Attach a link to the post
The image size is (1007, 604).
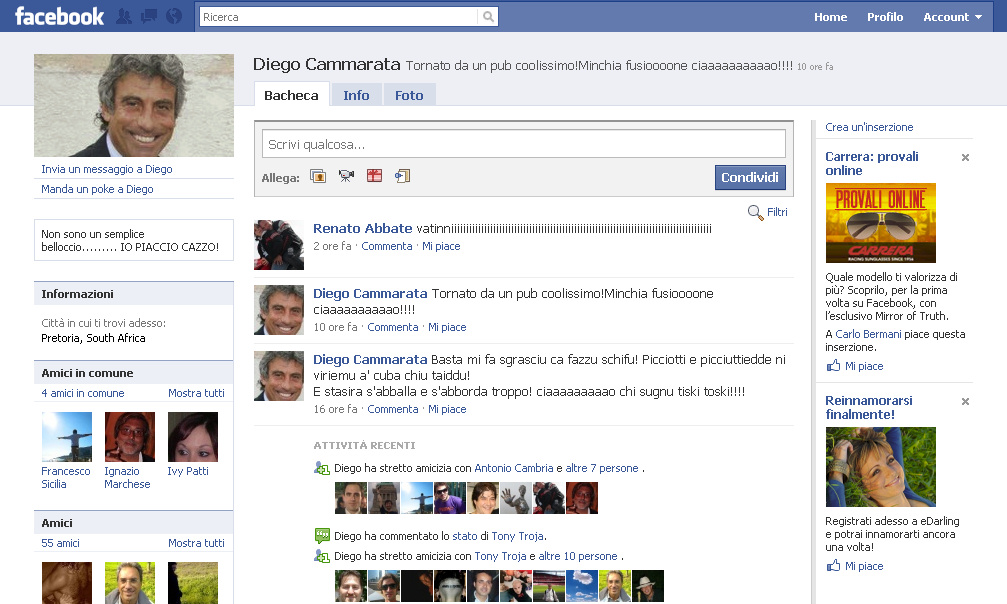(x=403, y=177)
